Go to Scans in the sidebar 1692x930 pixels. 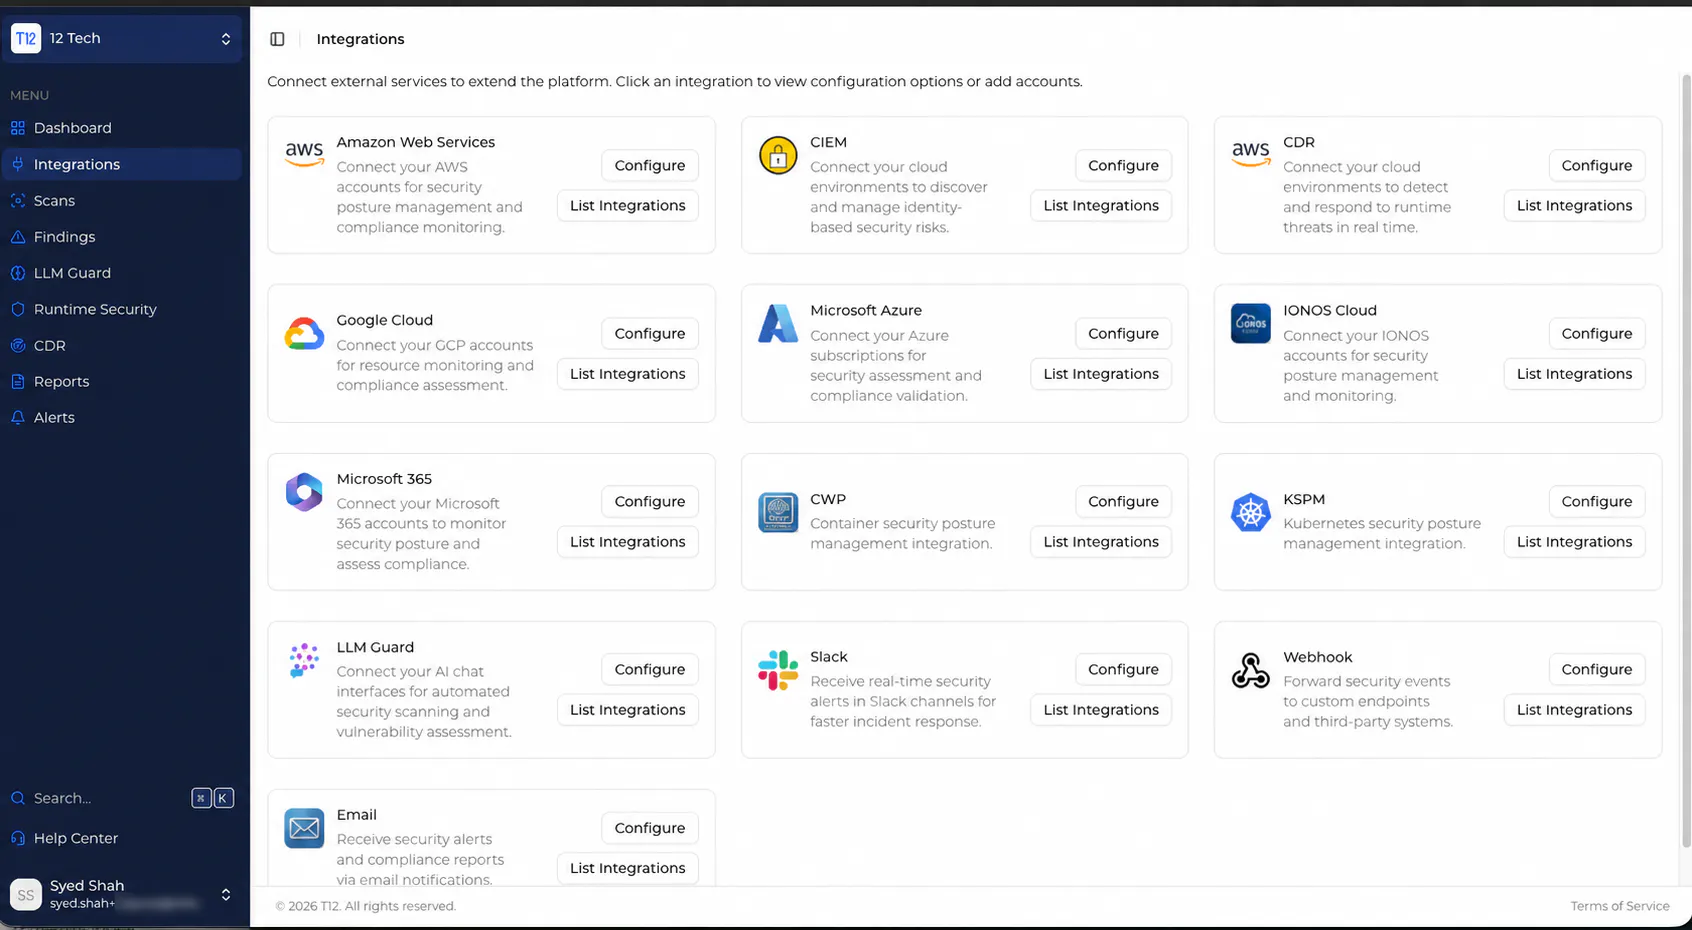122,201
